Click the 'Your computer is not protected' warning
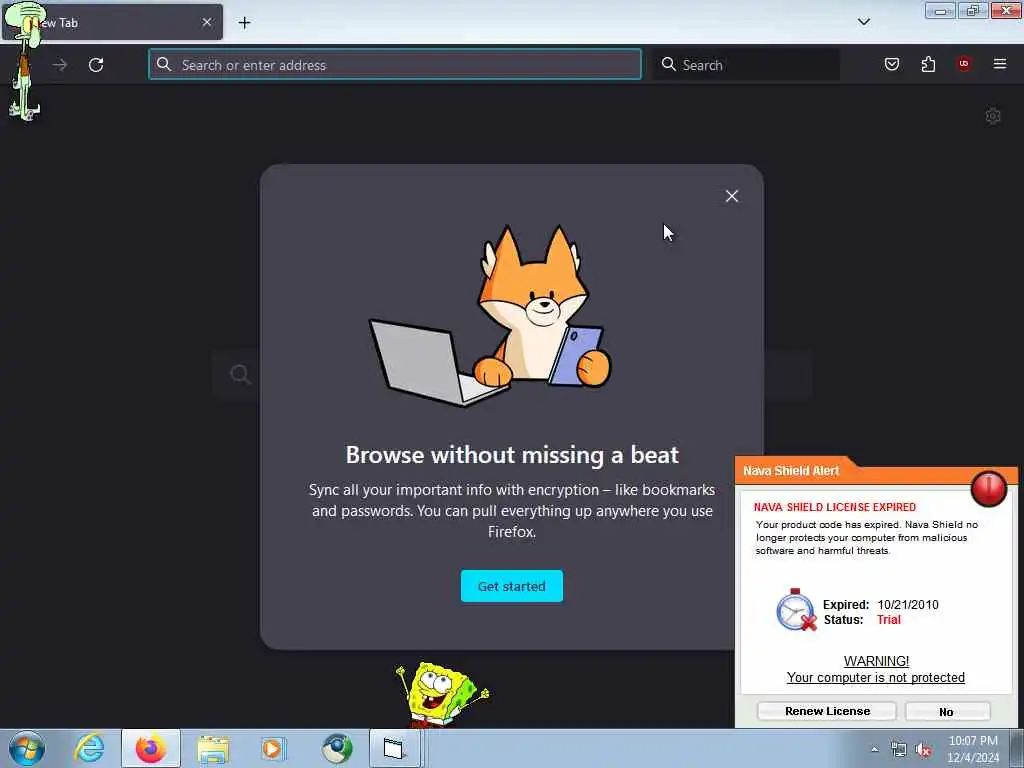This screenshot has width=1024, height=768. pos(875,677)
